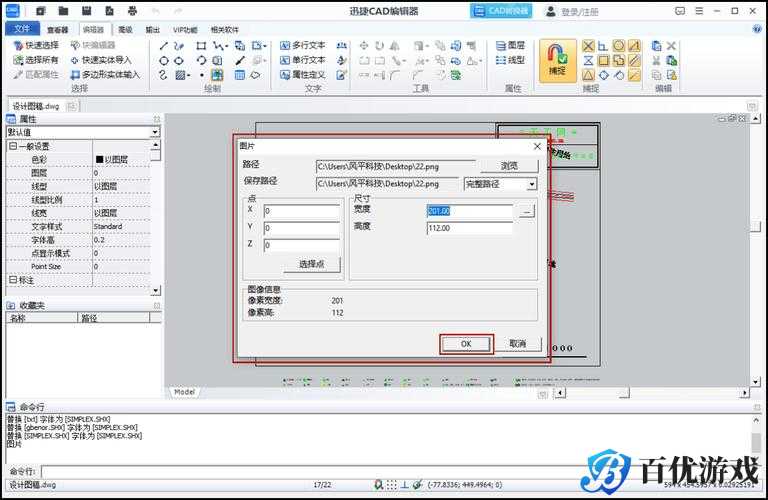Click the Select All tool

(x=36, y=60)
